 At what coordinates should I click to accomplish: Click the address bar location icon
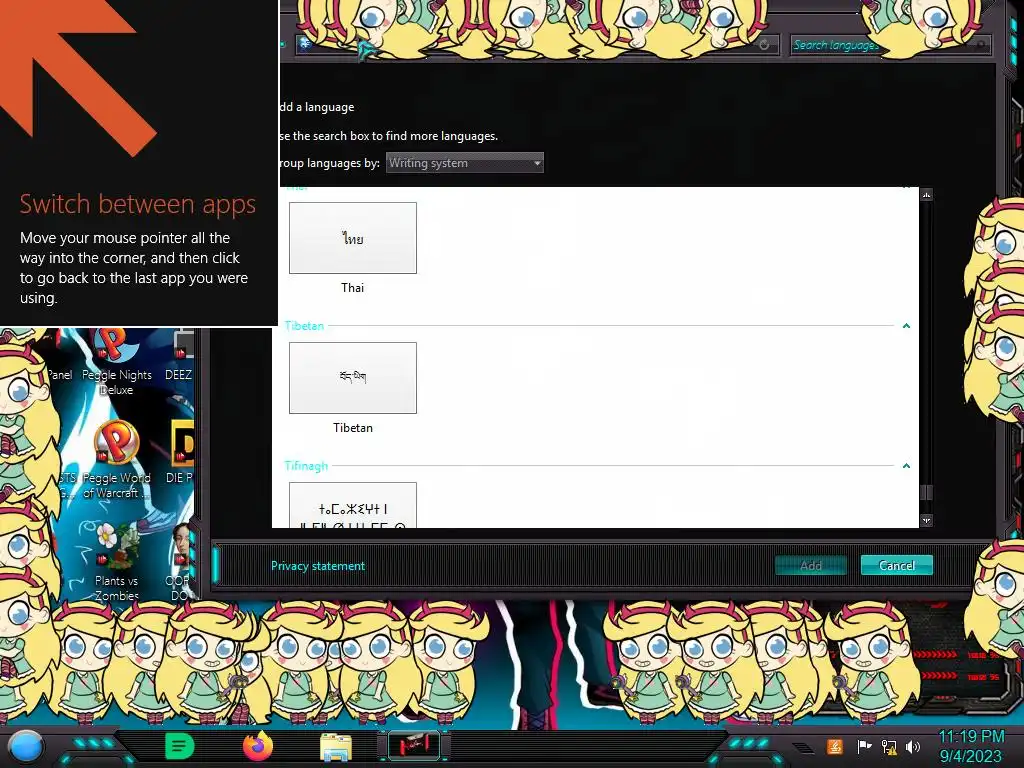pos(305,44)
